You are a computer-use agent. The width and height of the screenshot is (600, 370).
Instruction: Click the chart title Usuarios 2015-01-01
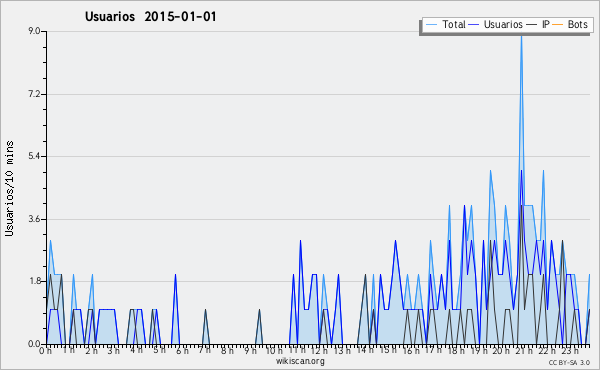click(151, 16)
